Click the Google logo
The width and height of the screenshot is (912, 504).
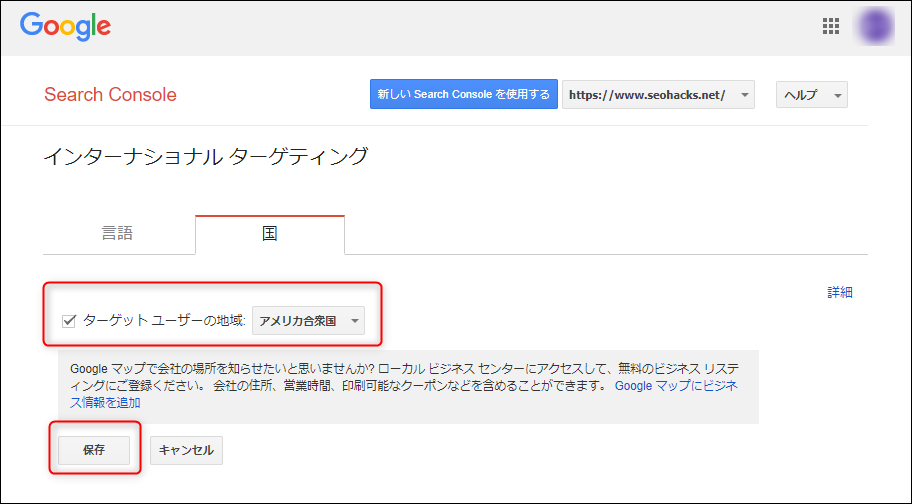pos(65,27)
